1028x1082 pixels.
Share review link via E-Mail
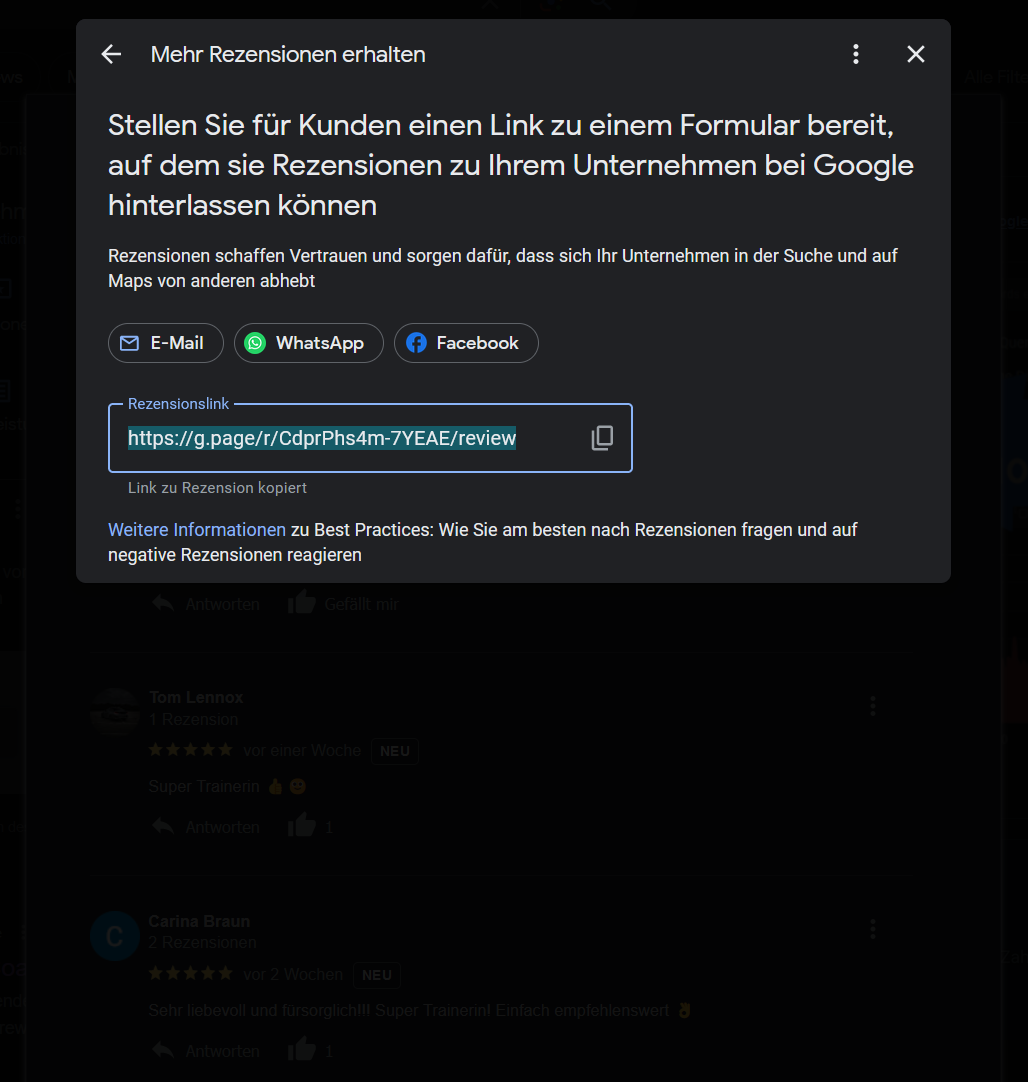coord(166,343)
